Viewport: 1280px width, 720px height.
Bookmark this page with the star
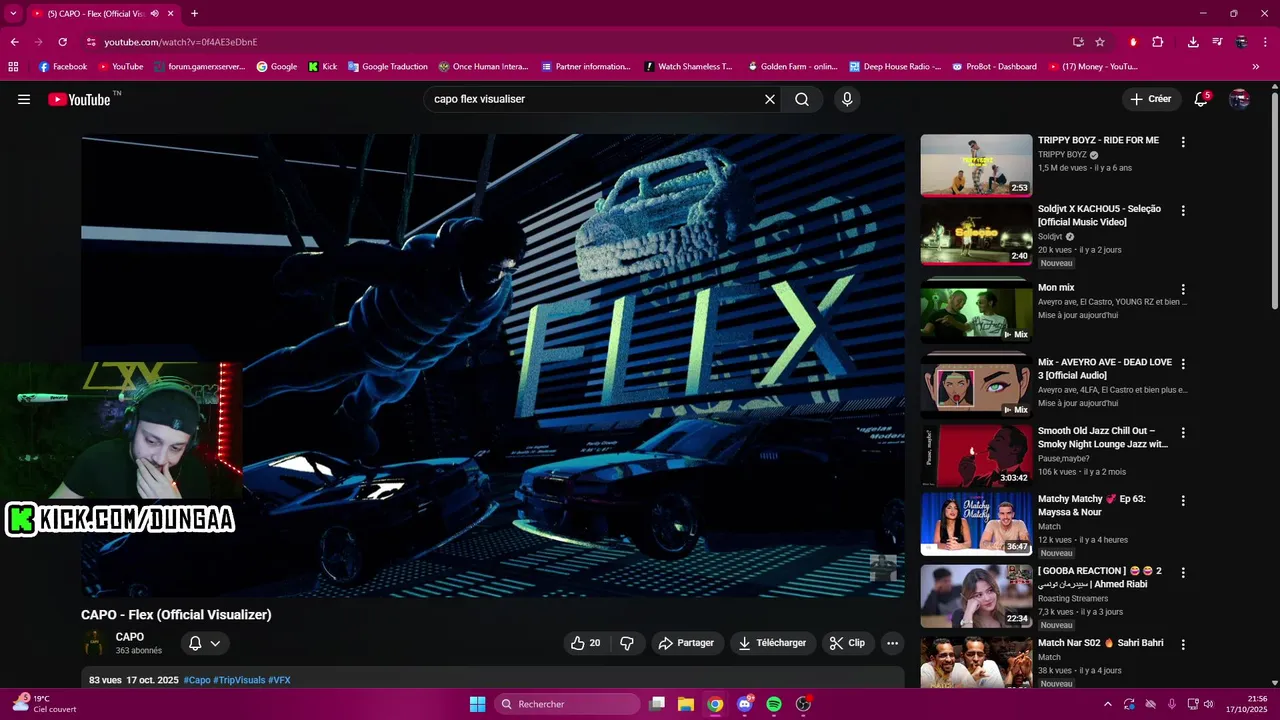click(x=1100, y=42)
